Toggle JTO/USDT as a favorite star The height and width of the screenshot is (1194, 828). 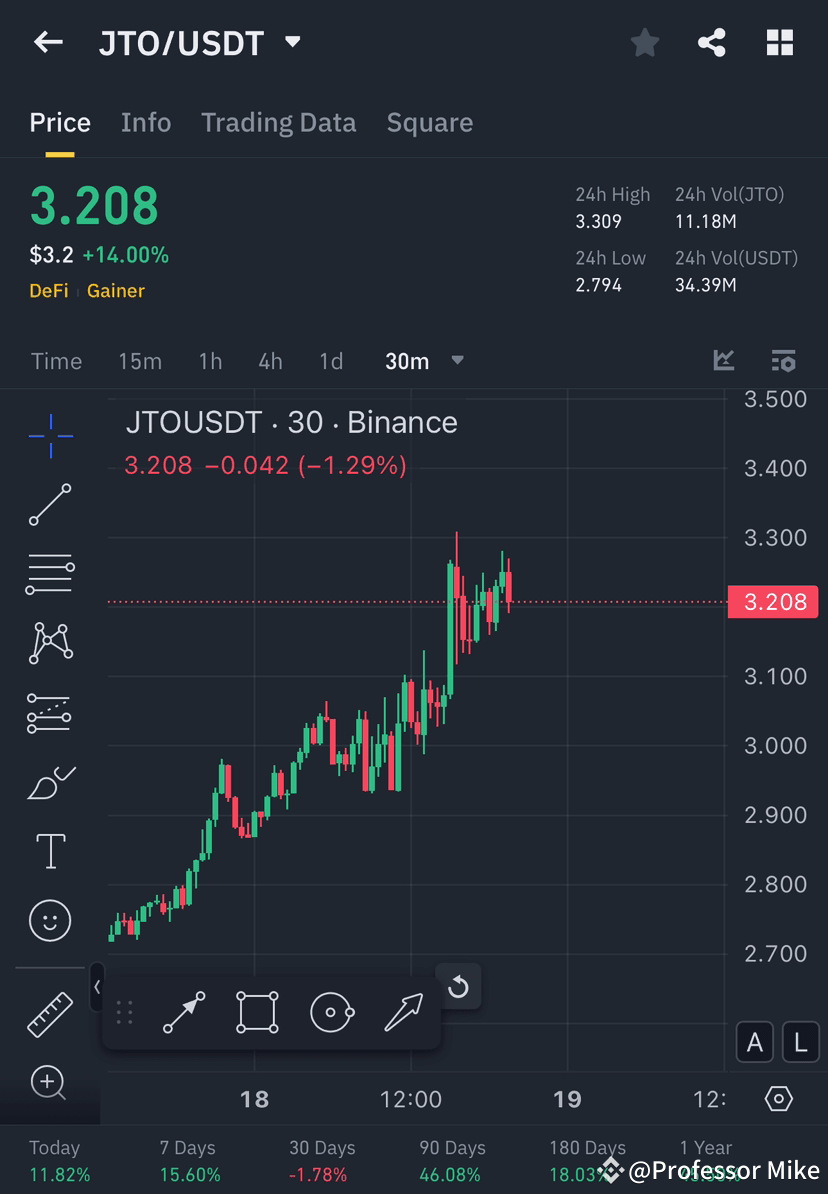click(x=644, y=42)
